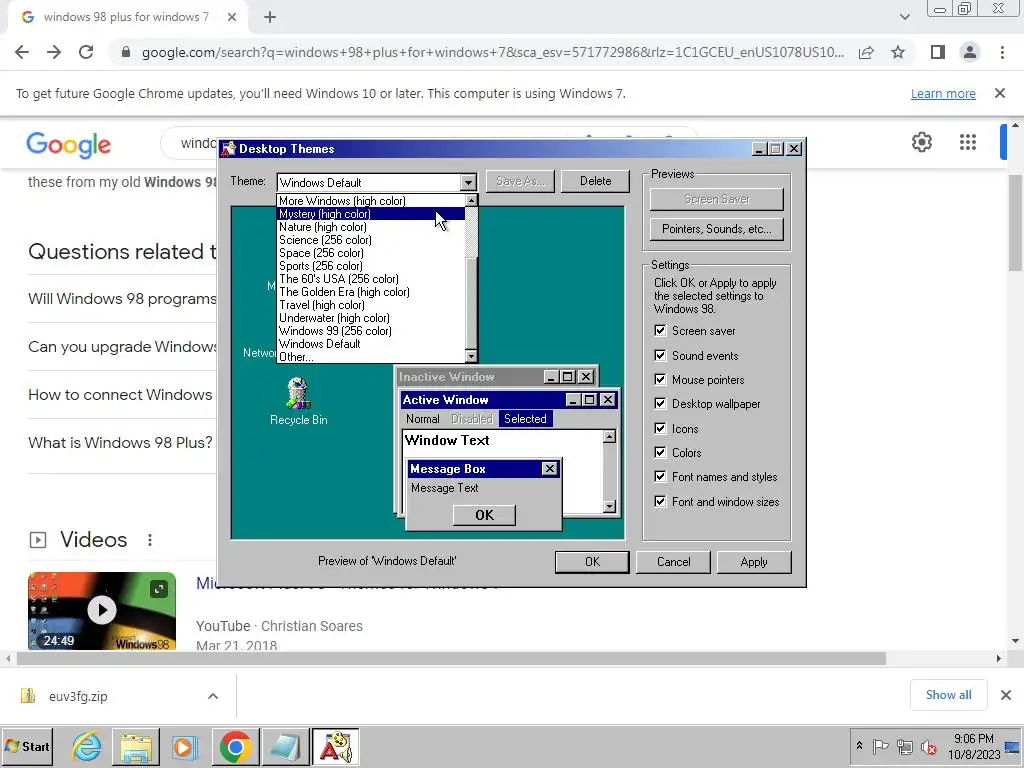Select Mystery (high color) theme
This screenshot has height=768, width=1024.
(371, 214)
